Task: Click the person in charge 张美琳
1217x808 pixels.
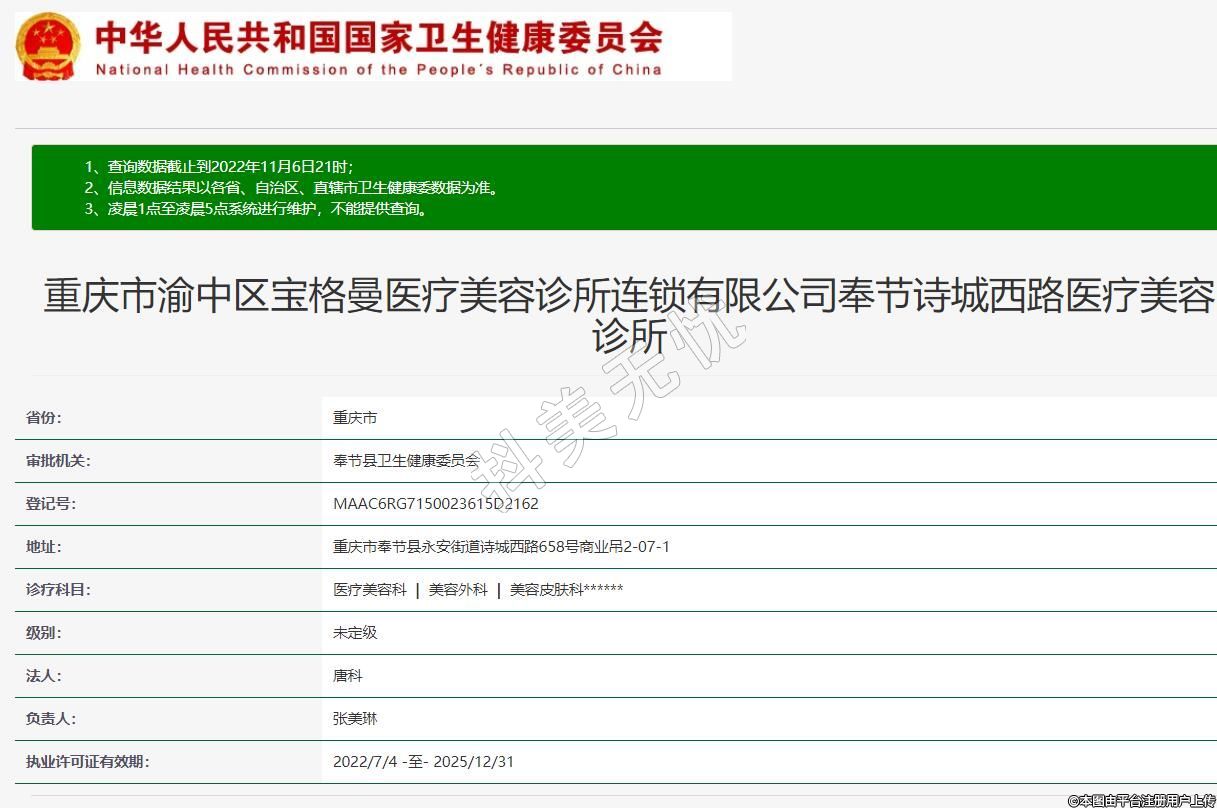Action: [x=355, y=719]
